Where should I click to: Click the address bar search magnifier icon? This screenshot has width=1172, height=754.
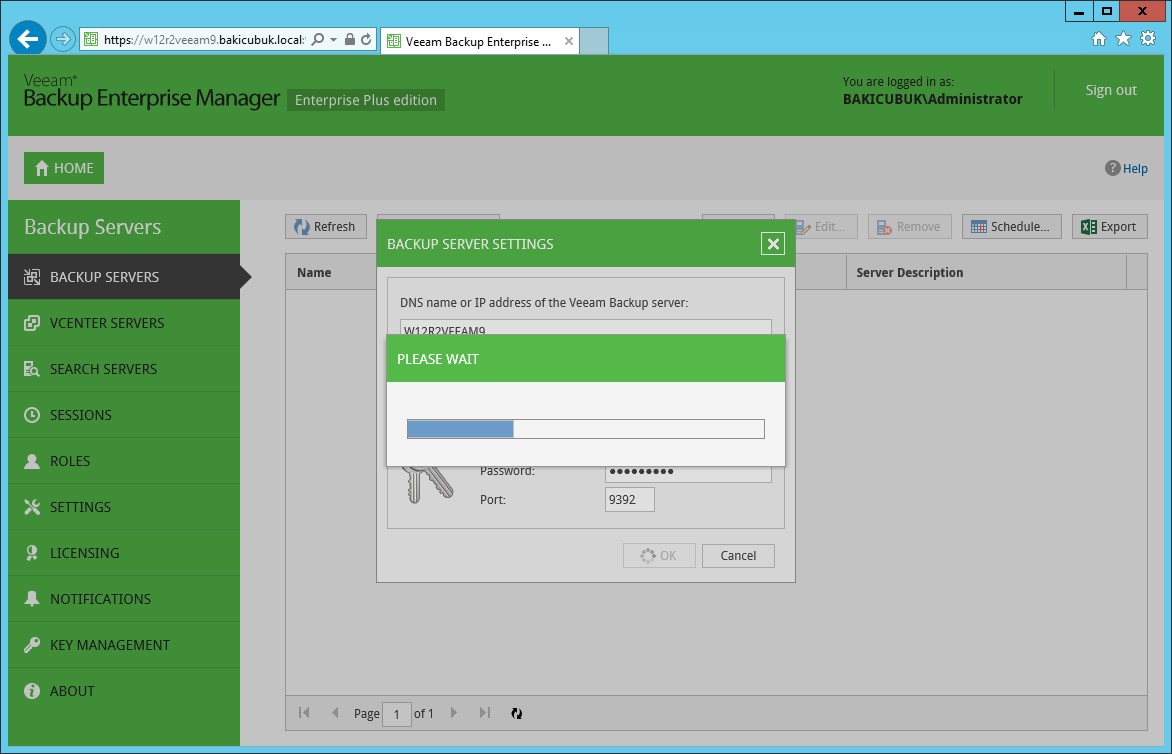point(318,40)
